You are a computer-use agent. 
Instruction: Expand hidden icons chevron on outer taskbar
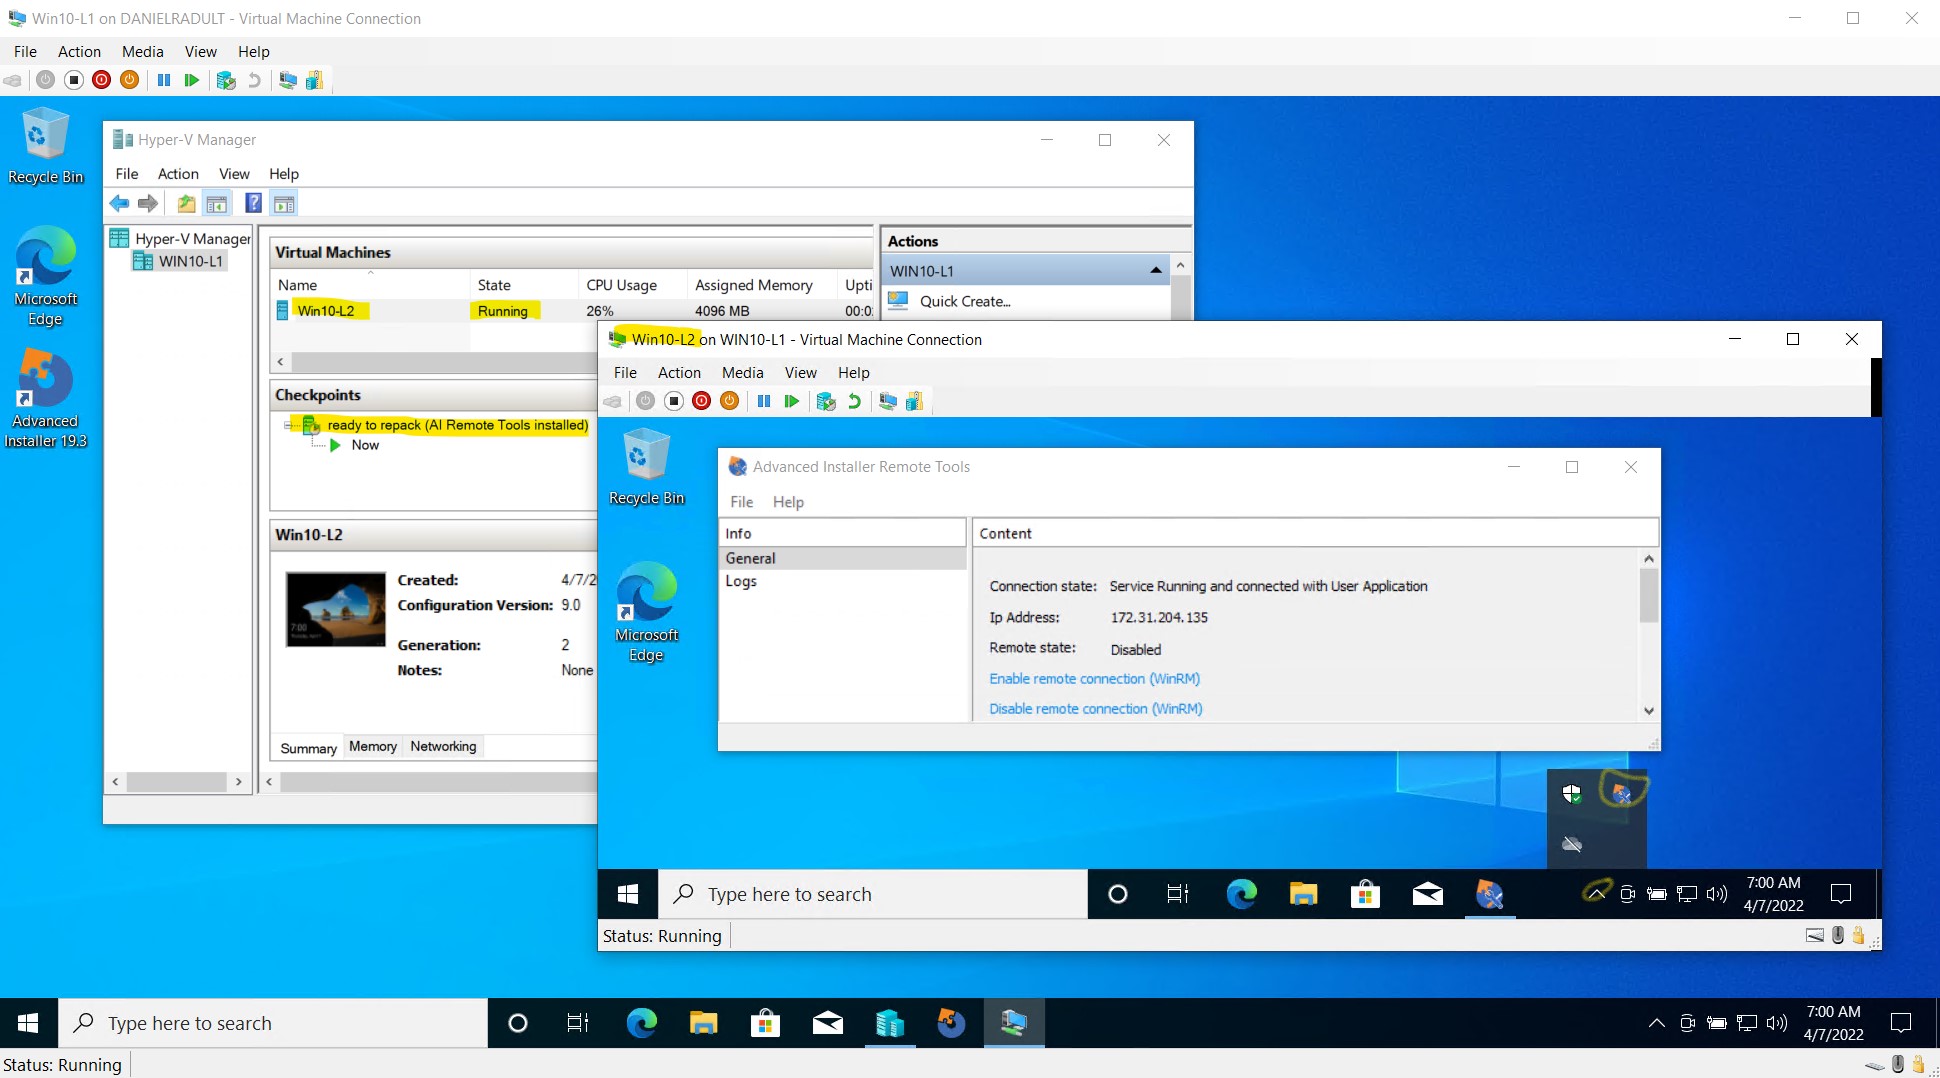1656,1023
